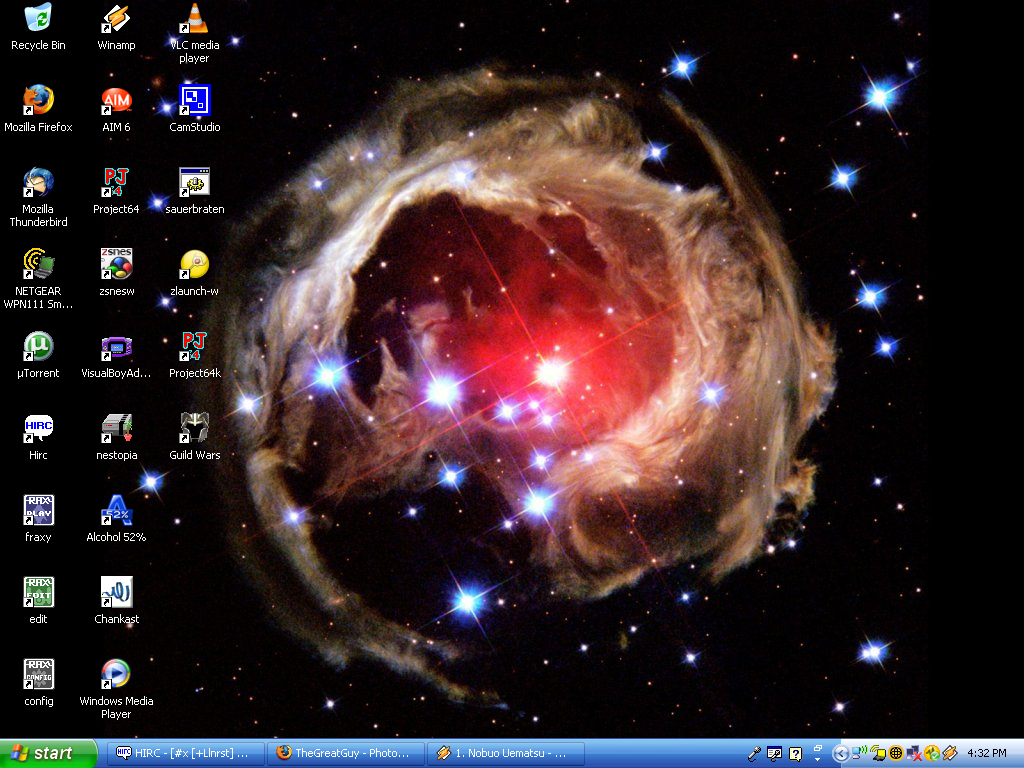
Task: Select the Project64 emulator shortcut
Action: tap(116, 183)
